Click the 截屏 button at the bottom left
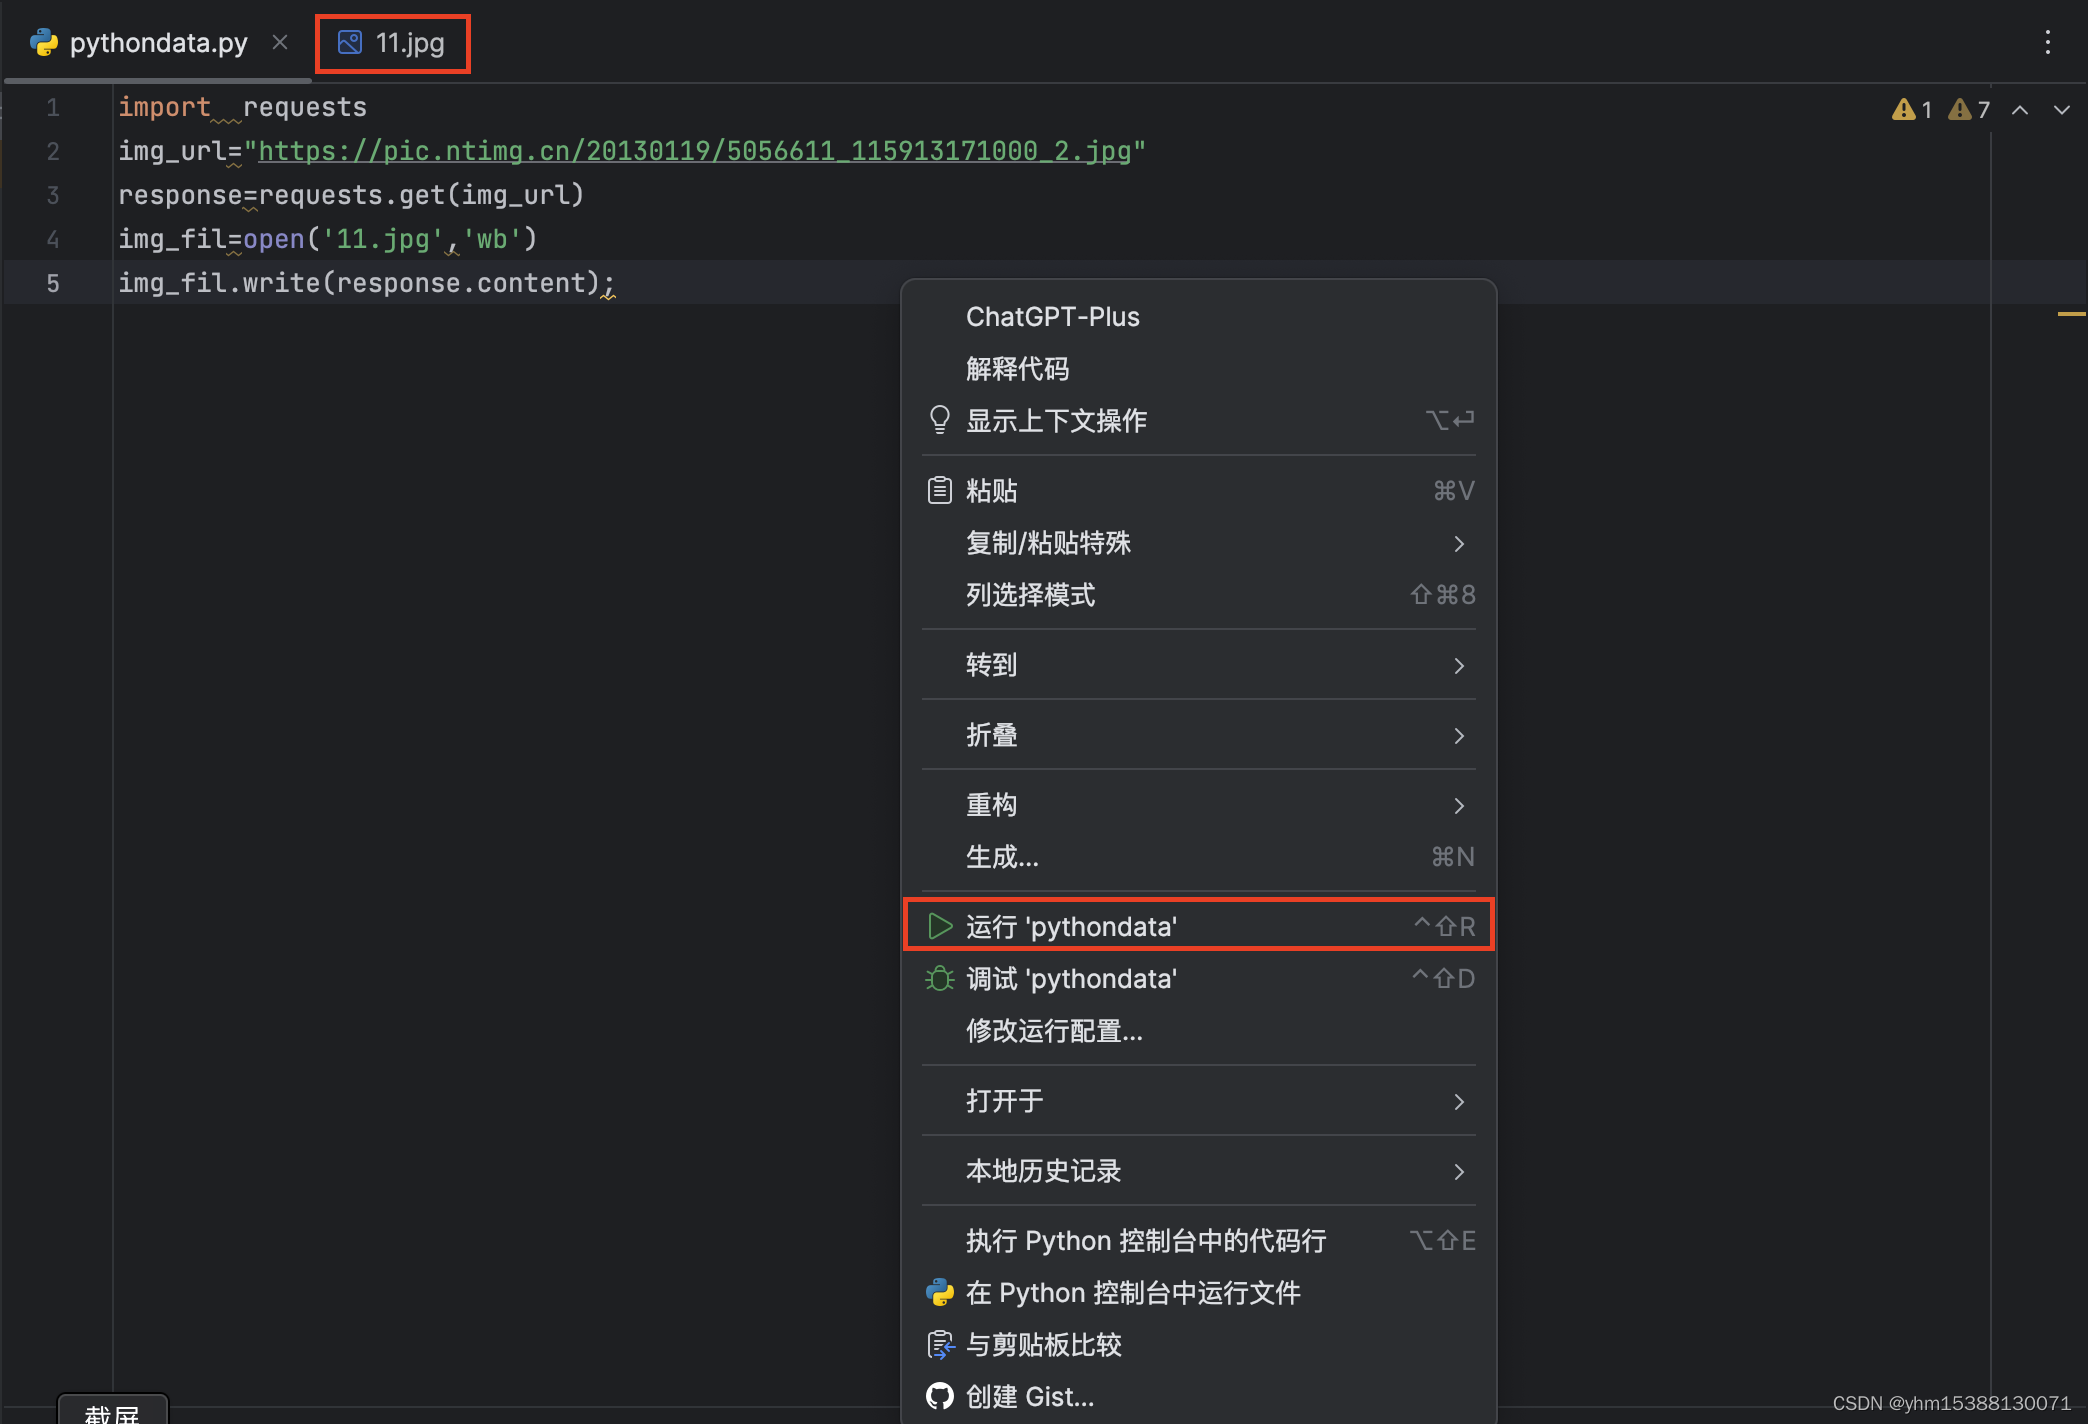 pyautogui.click(x=112, y=1410)
